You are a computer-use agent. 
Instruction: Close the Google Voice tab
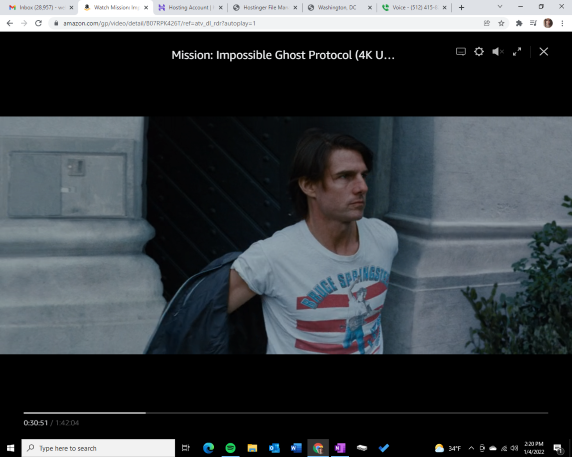[x=444, y=8]
